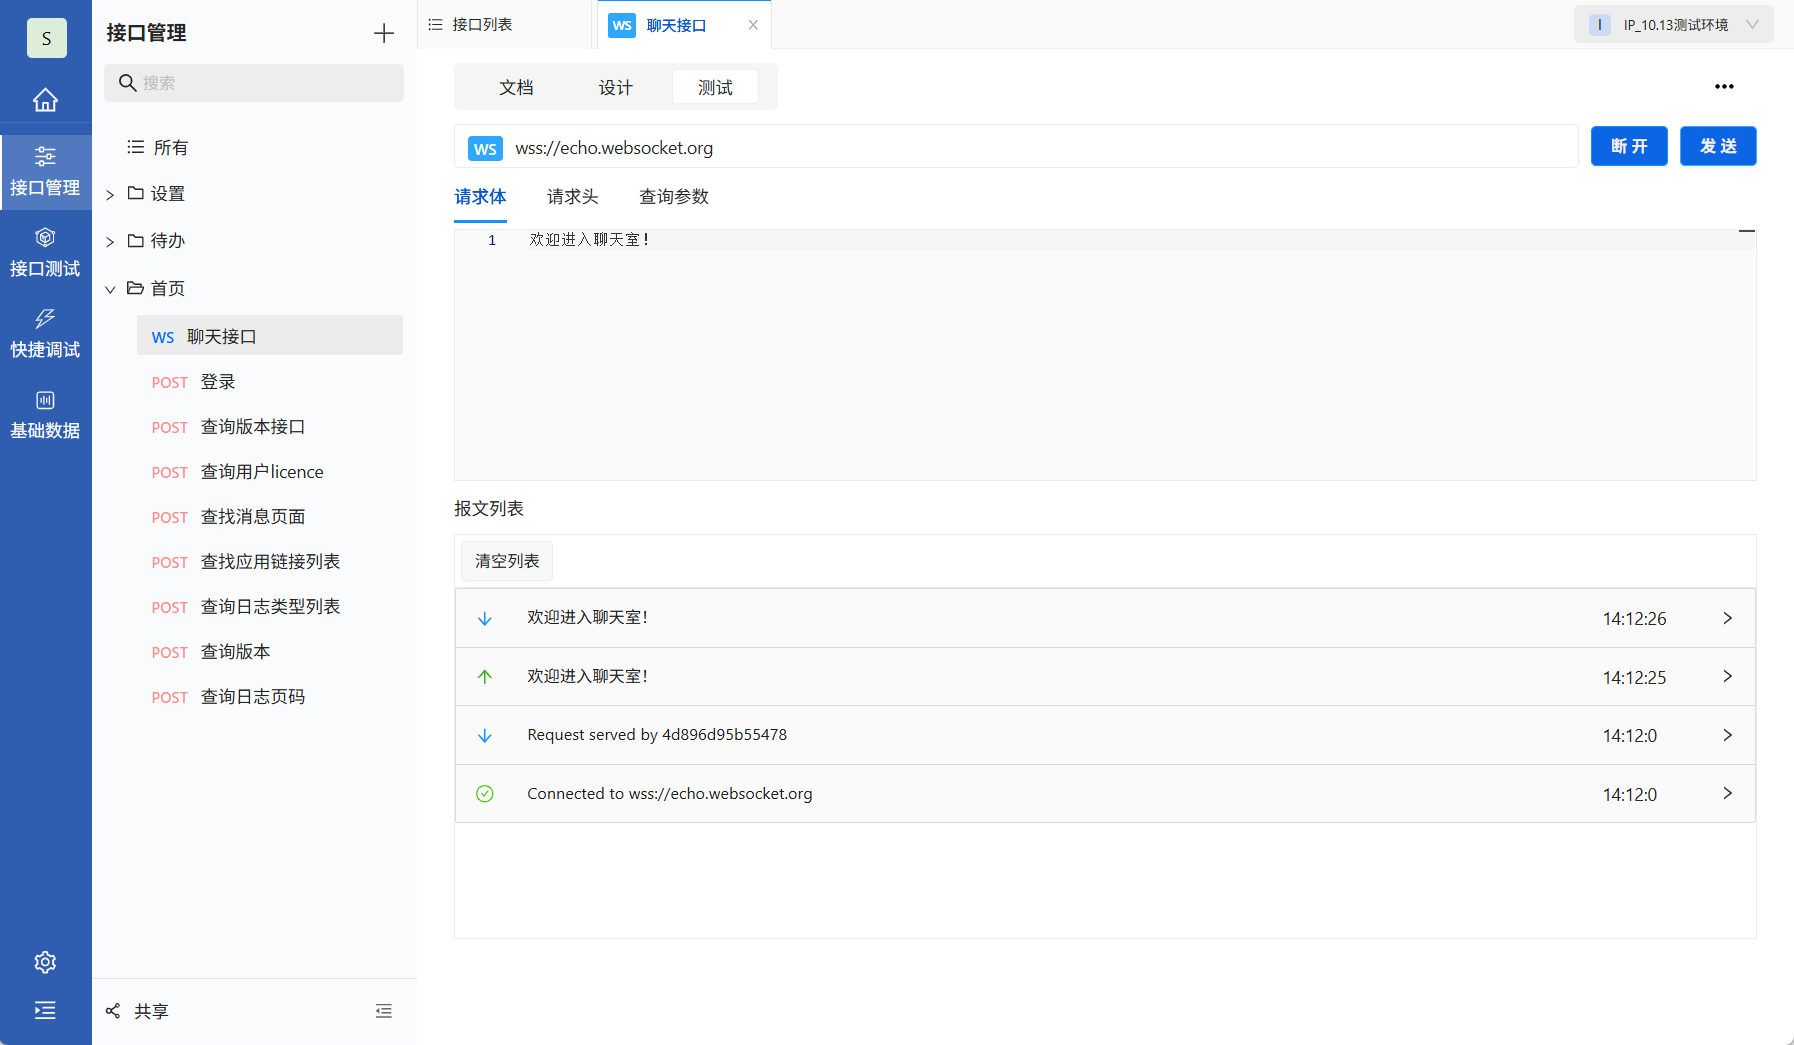Image resolution: width=1794 pixels, height=1045 pixels.
Task: Expand the 设置 folder chevron
Action: 110,194
